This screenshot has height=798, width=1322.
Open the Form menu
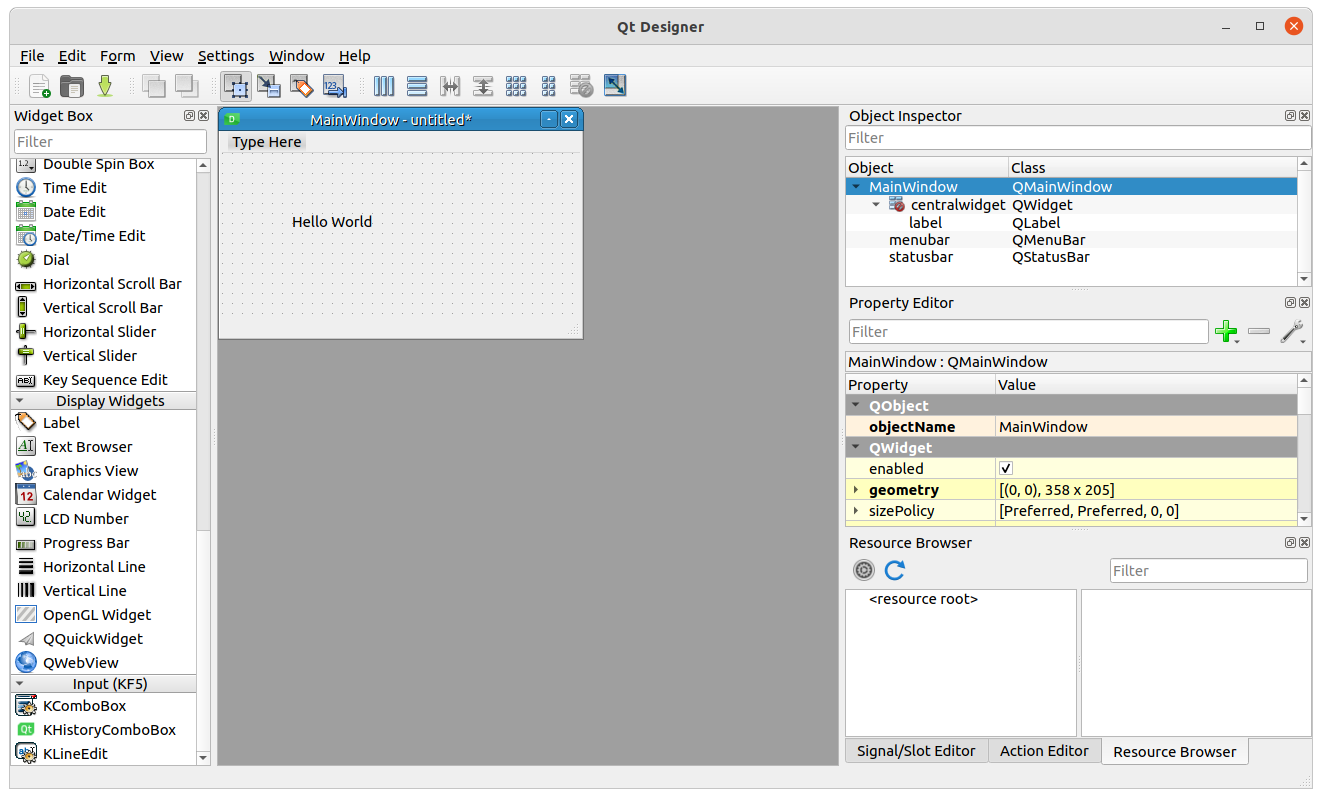[x=117, y=56]
